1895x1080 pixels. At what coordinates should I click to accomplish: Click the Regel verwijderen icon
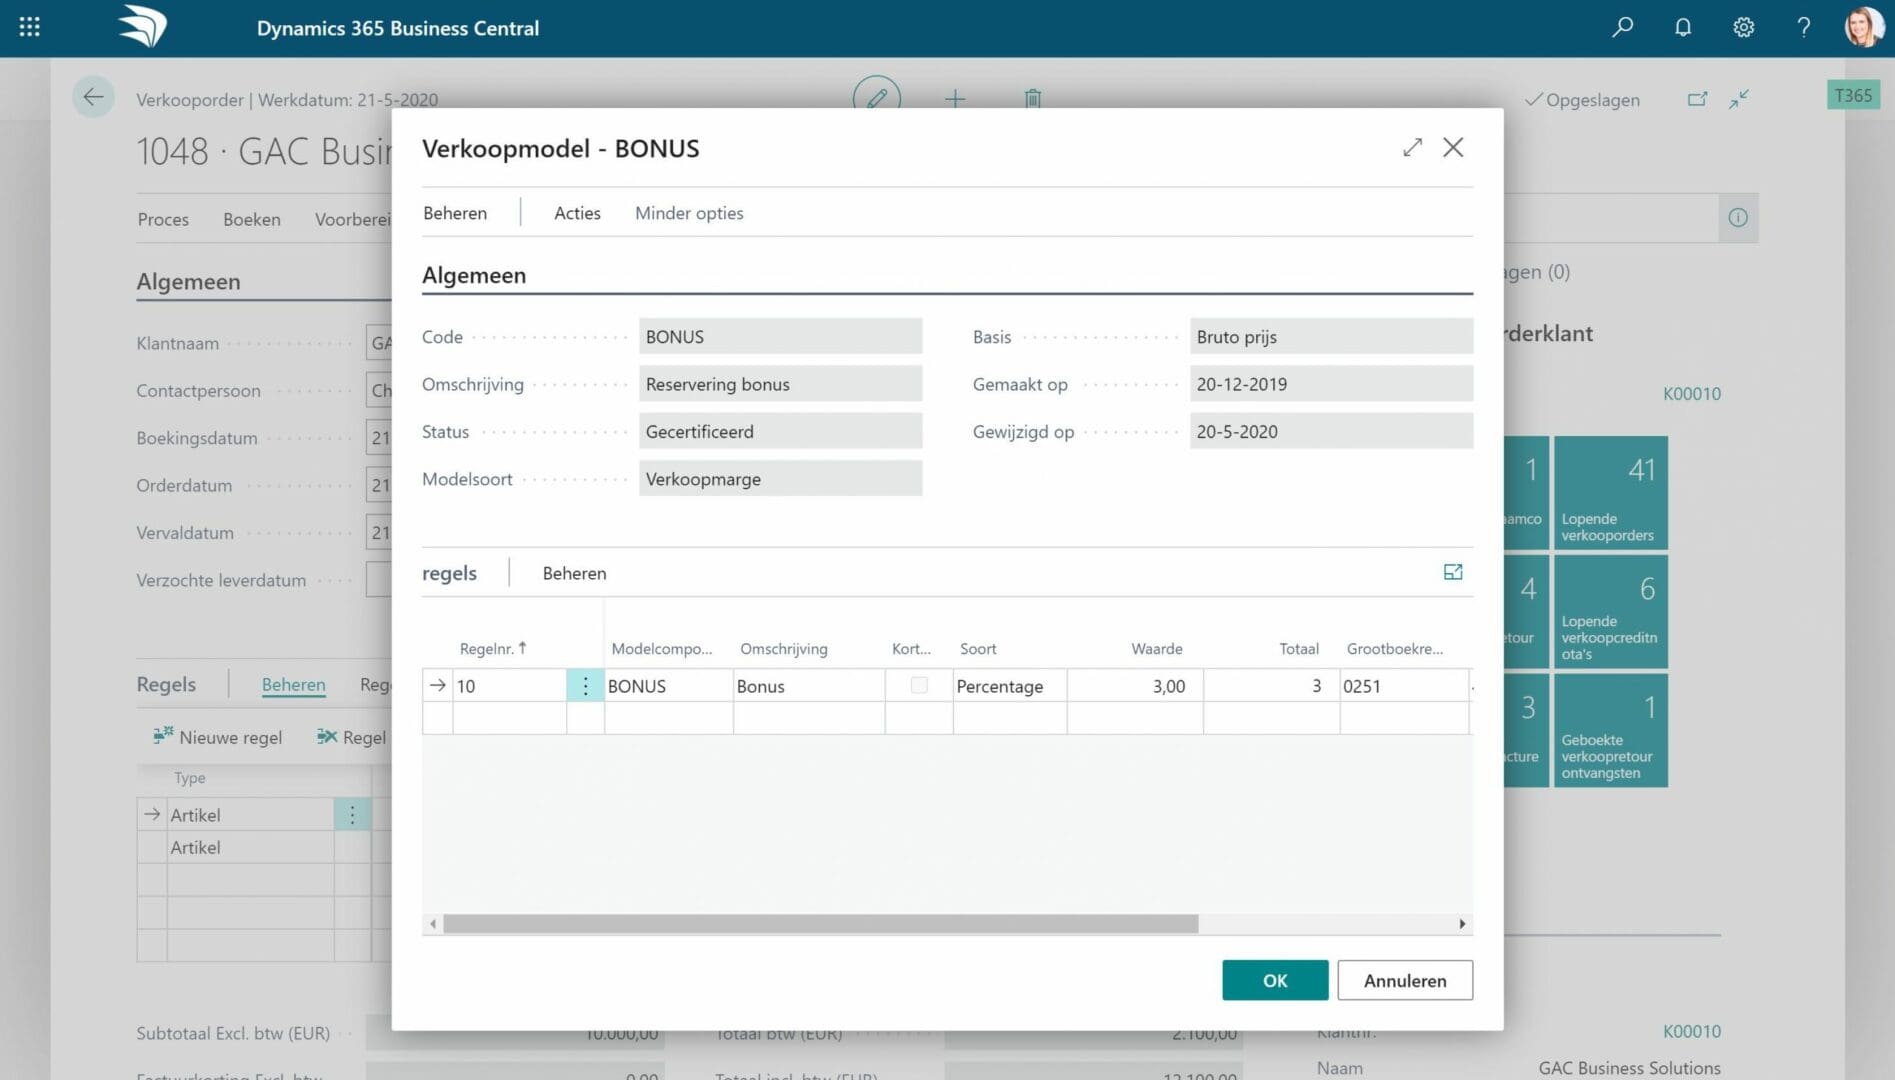(x=326, y=736)
